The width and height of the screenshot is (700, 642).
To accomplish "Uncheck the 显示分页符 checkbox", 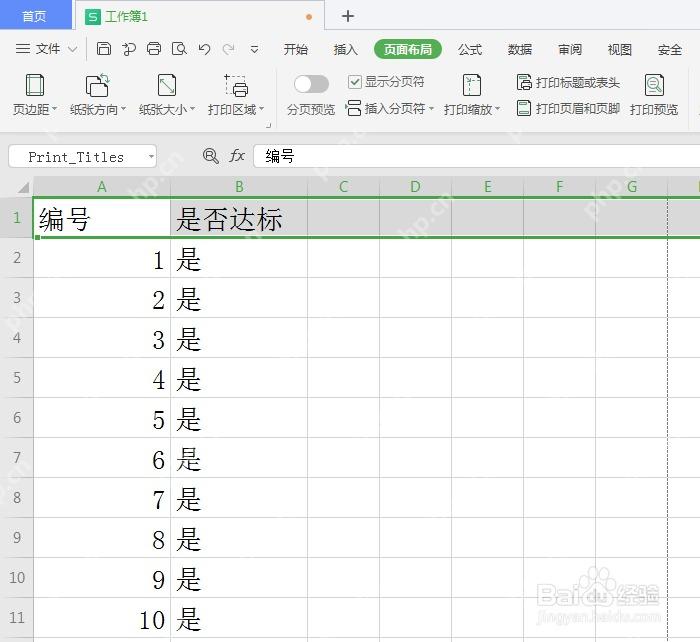I will pos(354,82).
